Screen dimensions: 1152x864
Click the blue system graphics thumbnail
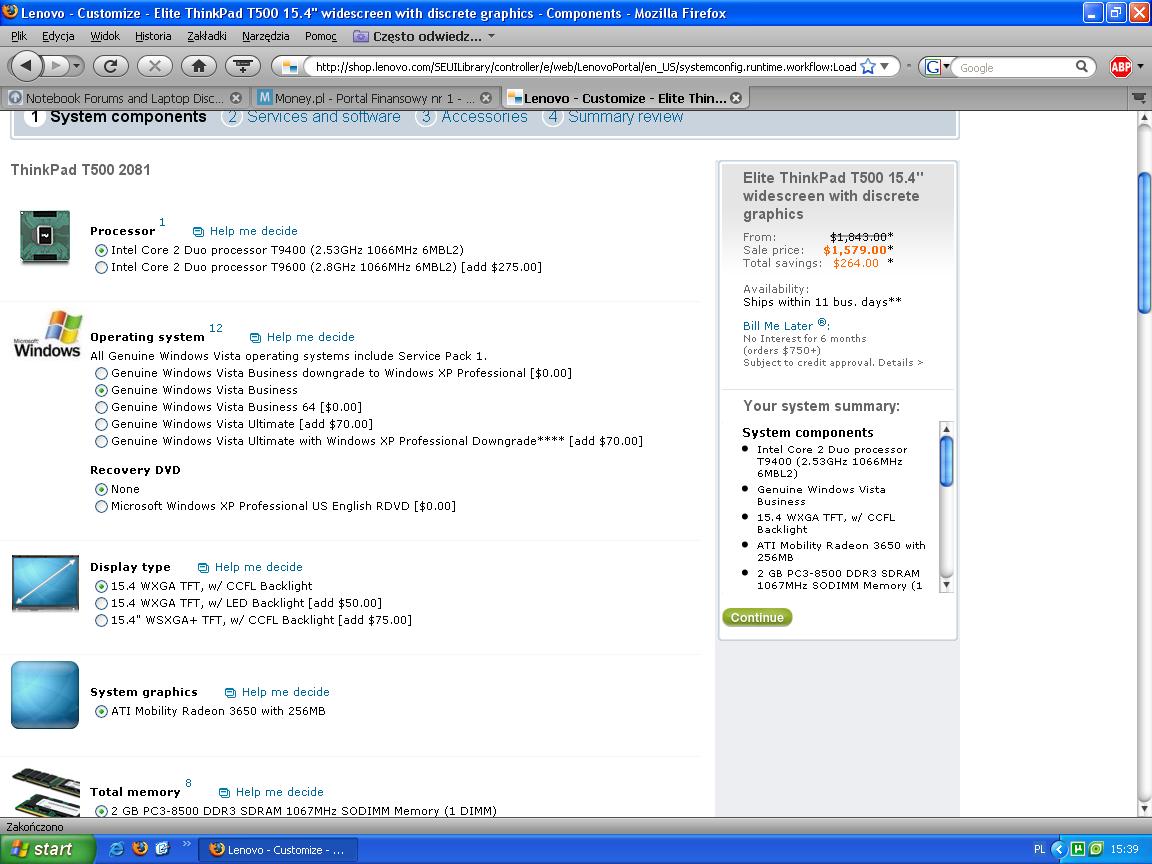[45, 695]
